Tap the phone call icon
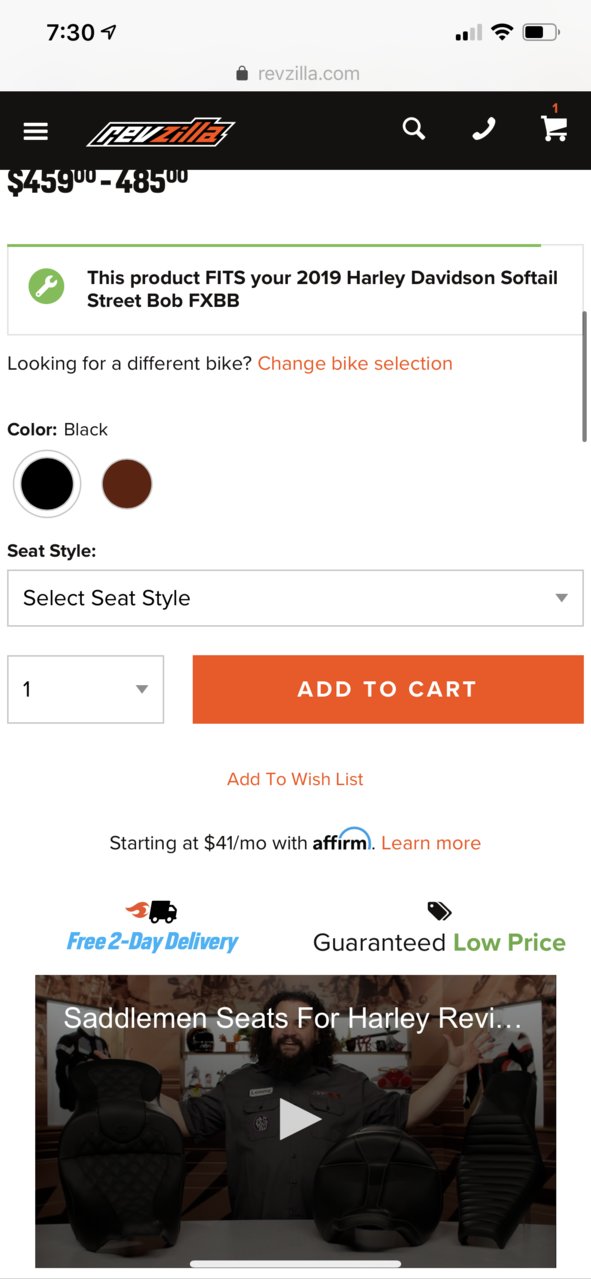 click(484, 129)
